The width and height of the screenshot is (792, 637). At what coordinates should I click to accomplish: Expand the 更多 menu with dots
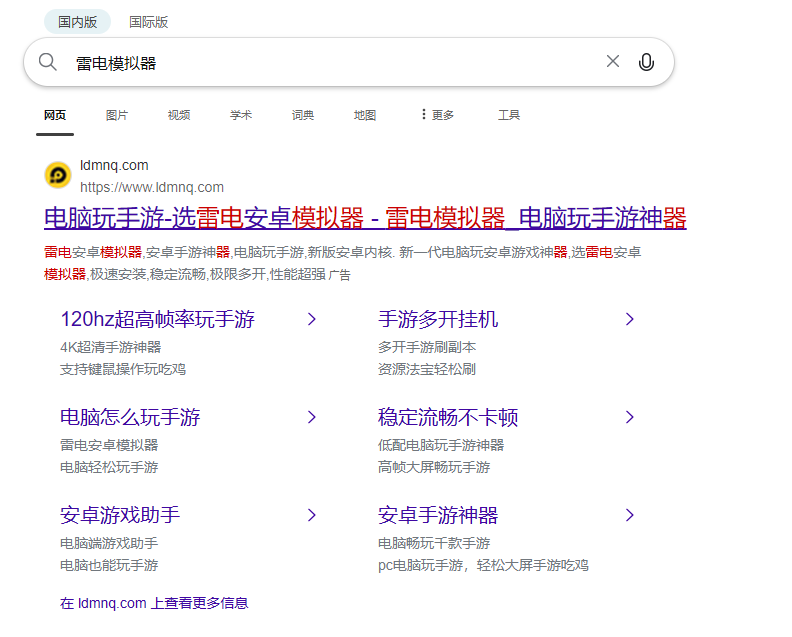pos(437,115)
